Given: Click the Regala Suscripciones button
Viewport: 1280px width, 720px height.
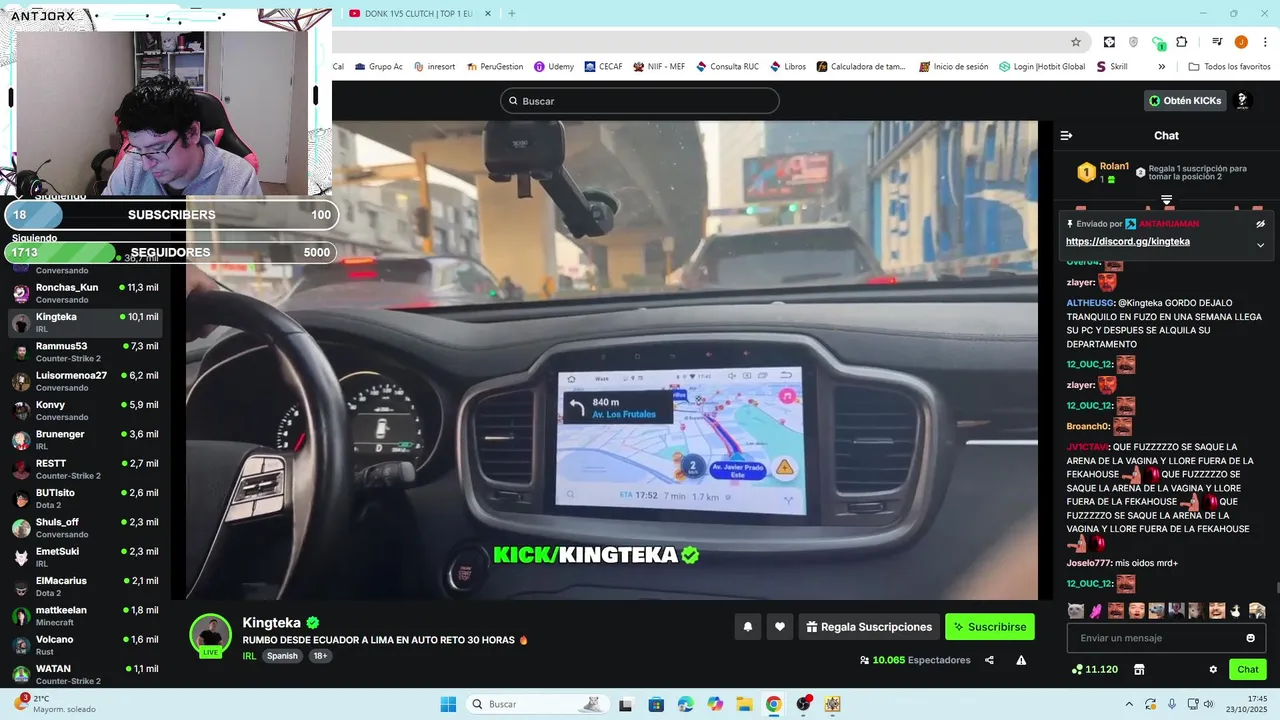Looking at the screenshot, I should pyautogui.click(x=869, y=627).
